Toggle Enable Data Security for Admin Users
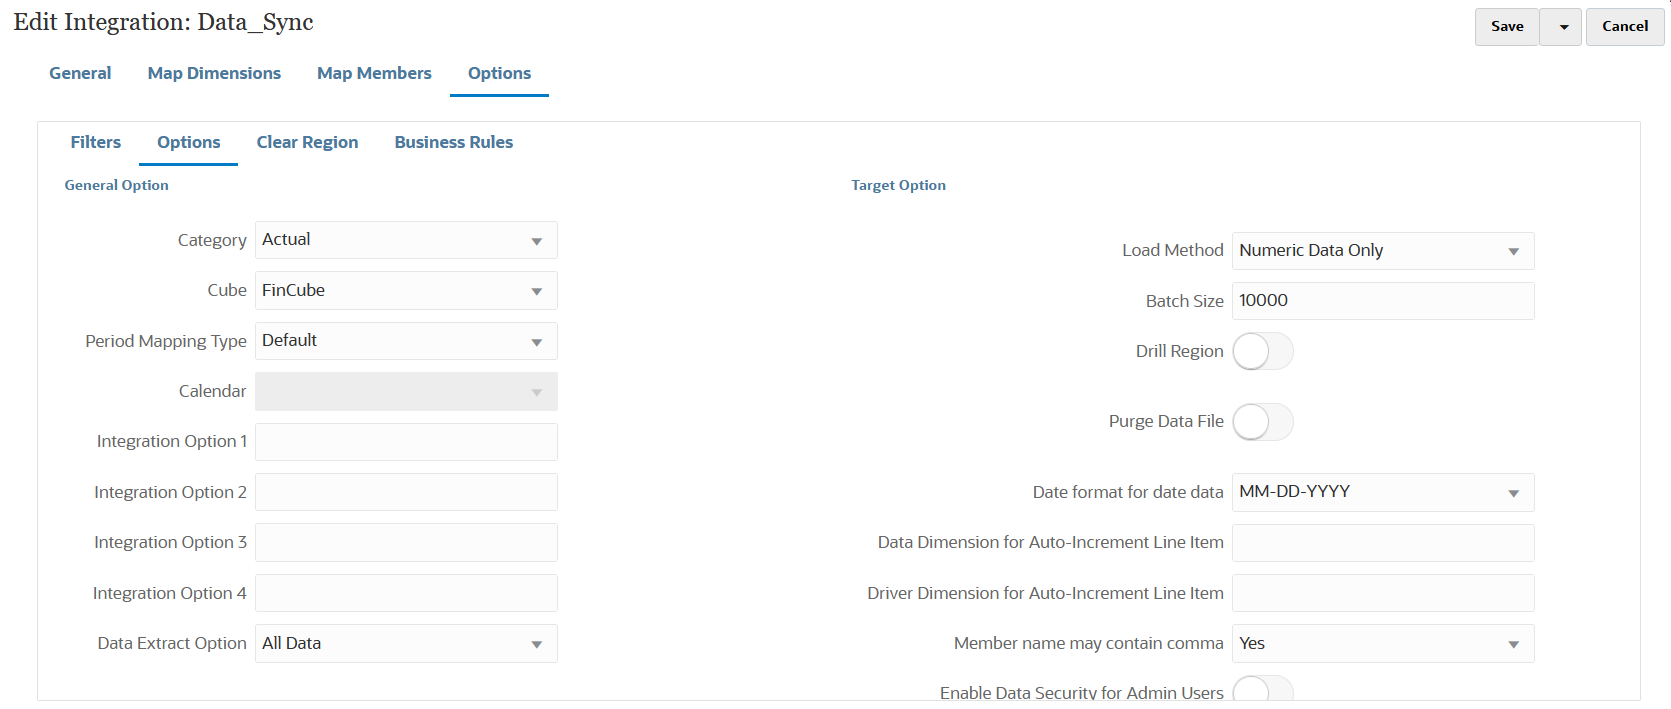 coord(1262,690)
